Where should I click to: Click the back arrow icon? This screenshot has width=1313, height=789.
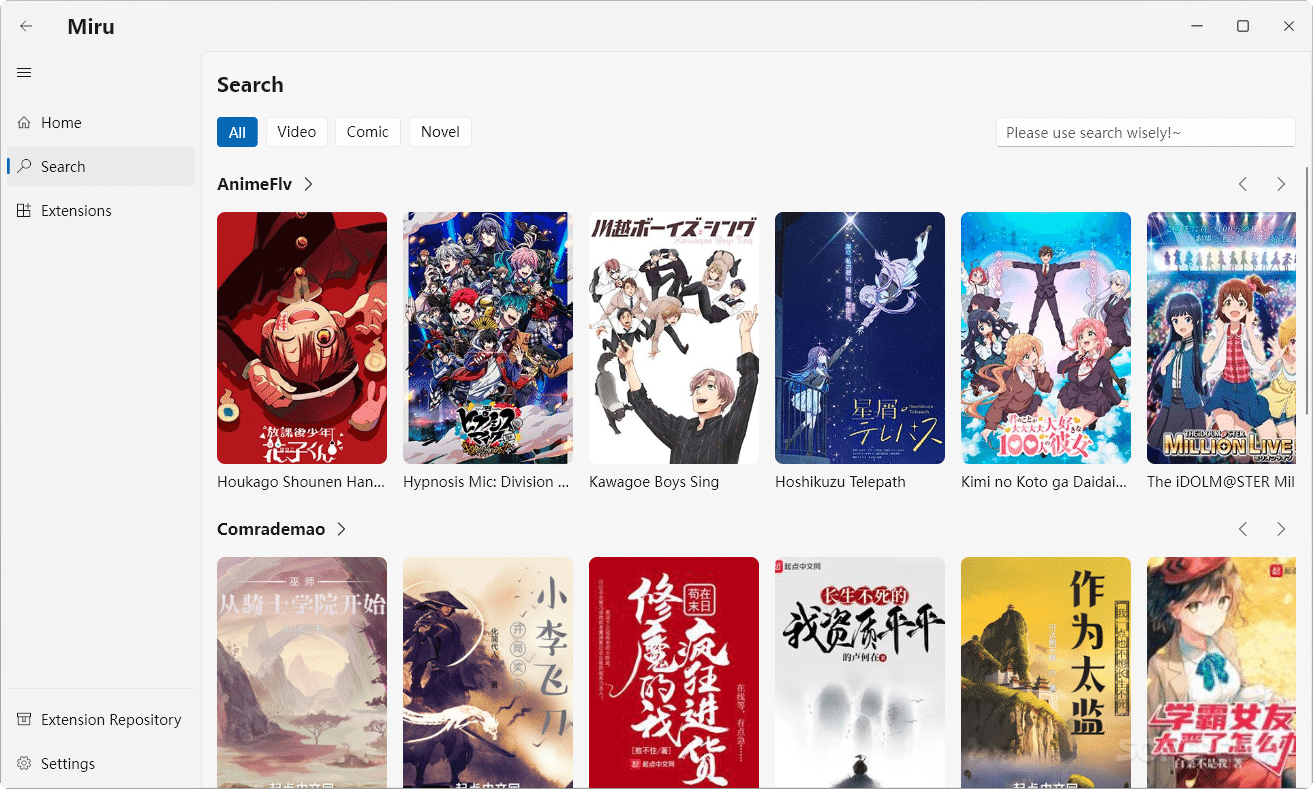coord(26,26)
